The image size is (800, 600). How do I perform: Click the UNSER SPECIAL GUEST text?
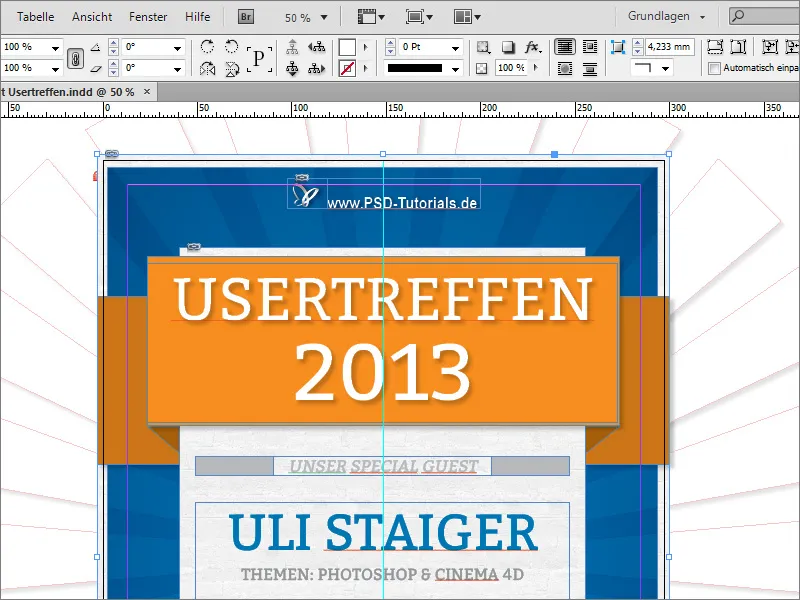pos(383,466)
